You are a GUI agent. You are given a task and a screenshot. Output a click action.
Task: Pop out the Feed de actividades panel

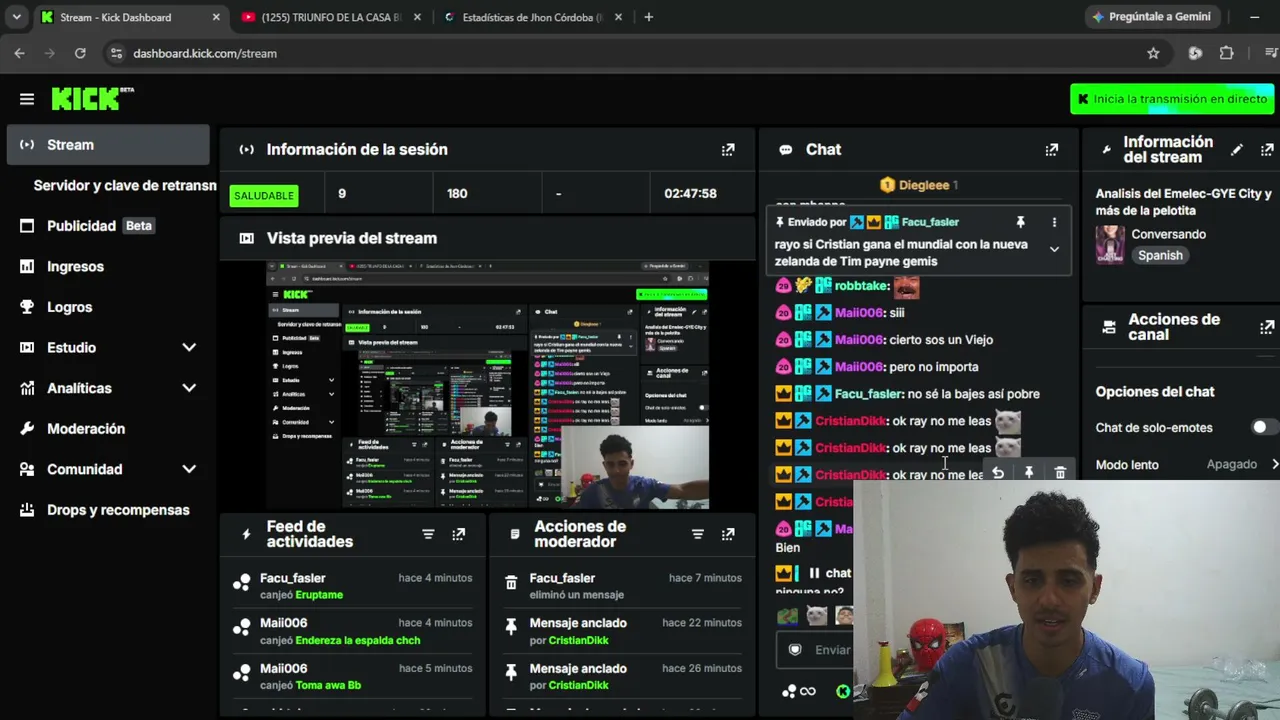(458, 534)
